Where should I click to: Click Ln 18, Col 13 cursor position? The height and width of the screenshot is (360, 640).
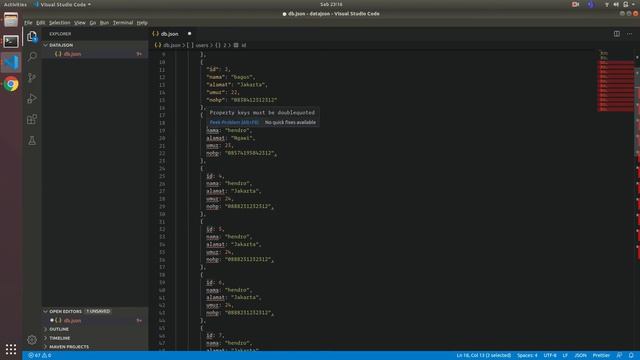(484, 356)
